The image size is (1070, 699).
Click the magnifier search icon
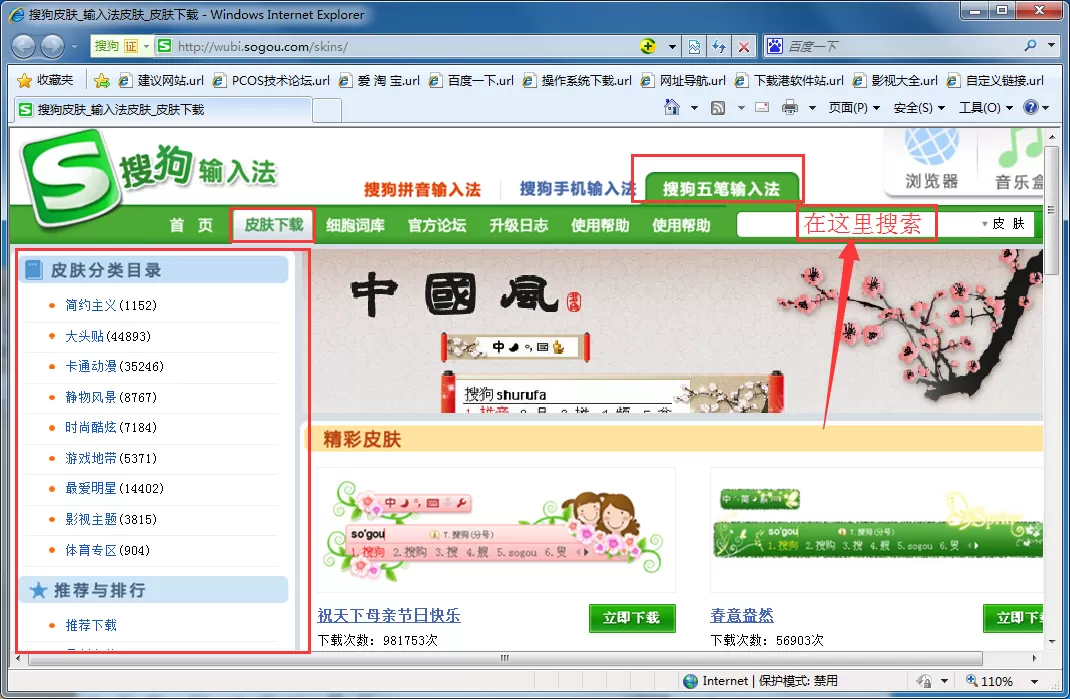point(1030,46)
